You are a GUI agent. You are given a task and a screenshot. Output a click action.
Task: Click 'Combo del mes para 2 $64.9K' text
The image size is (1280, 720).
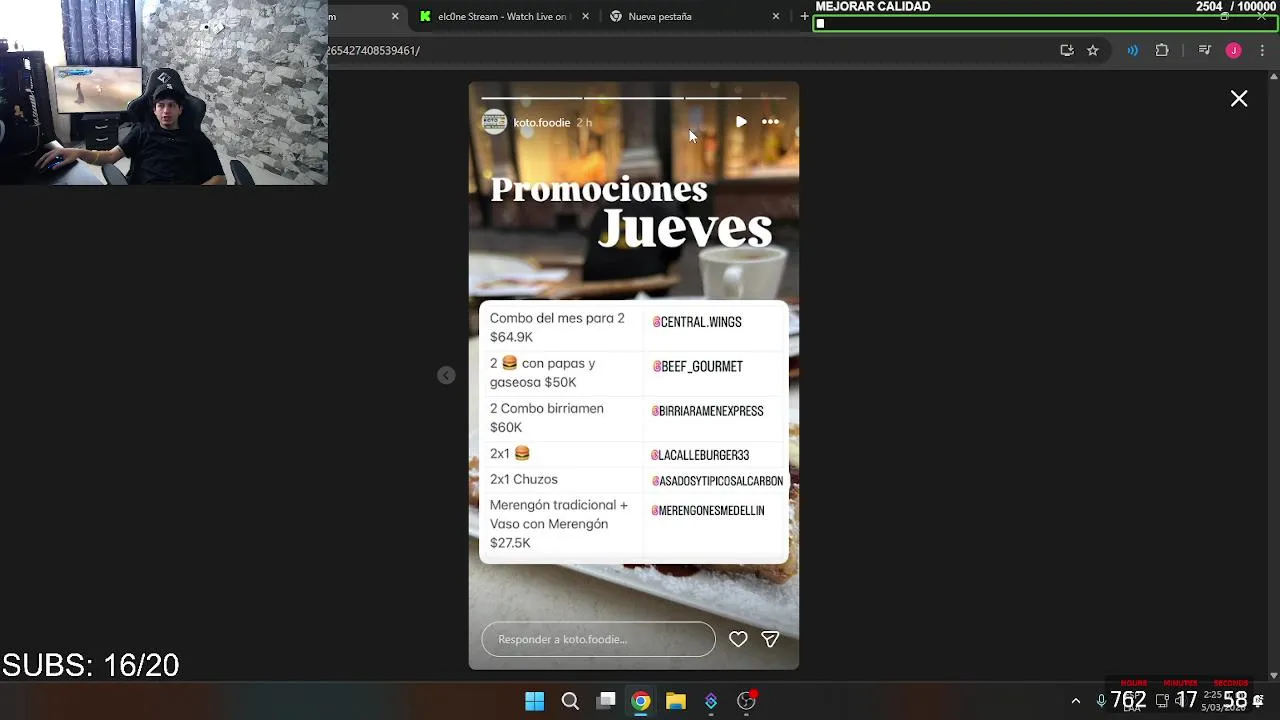pos(557,327)
